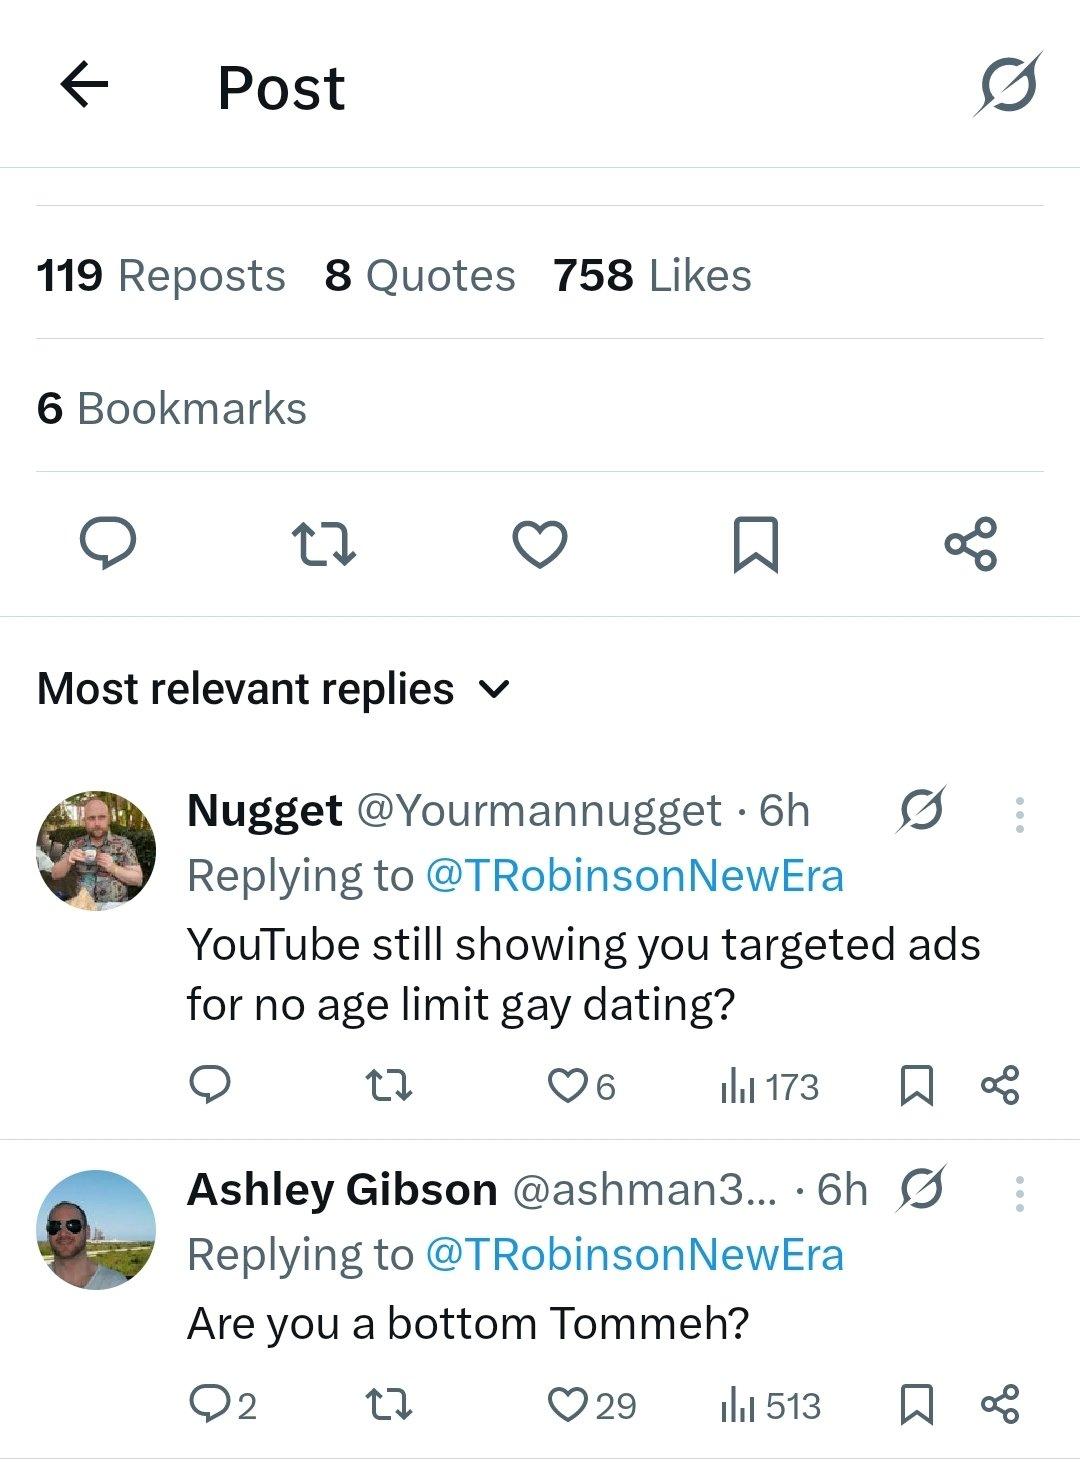The image size is (1080, 1477).
Task: Open Nugget's profile picture
Action: pyautogui.click(x=96, y=851)
